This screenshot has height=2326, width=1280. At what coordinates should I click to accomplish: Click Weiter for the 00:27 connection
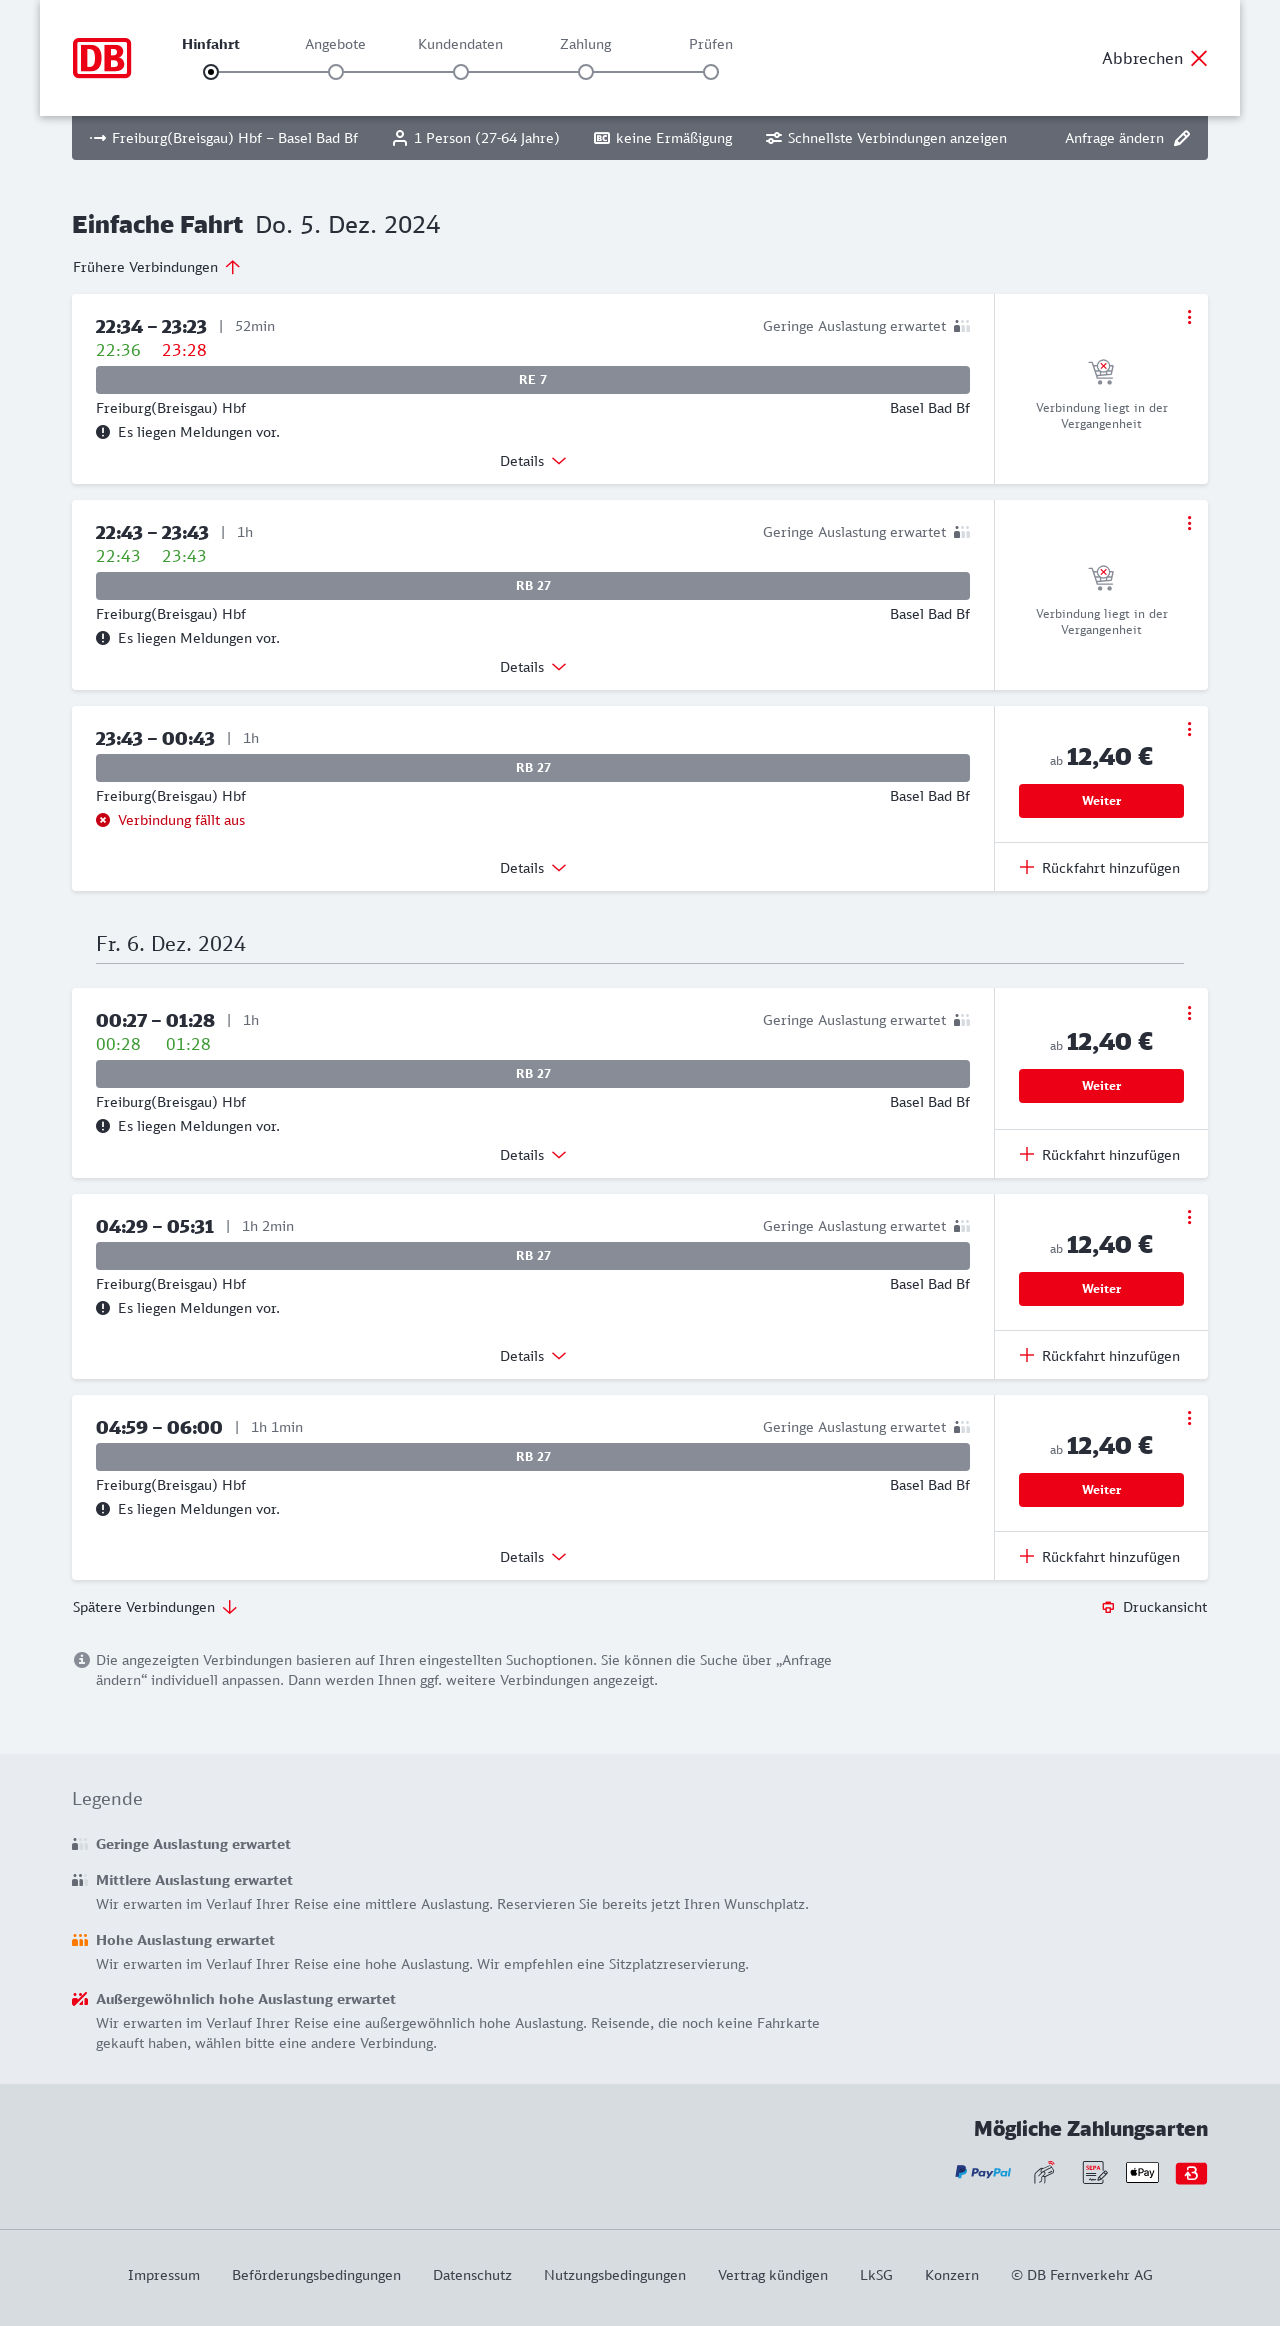(1101, 1086)
